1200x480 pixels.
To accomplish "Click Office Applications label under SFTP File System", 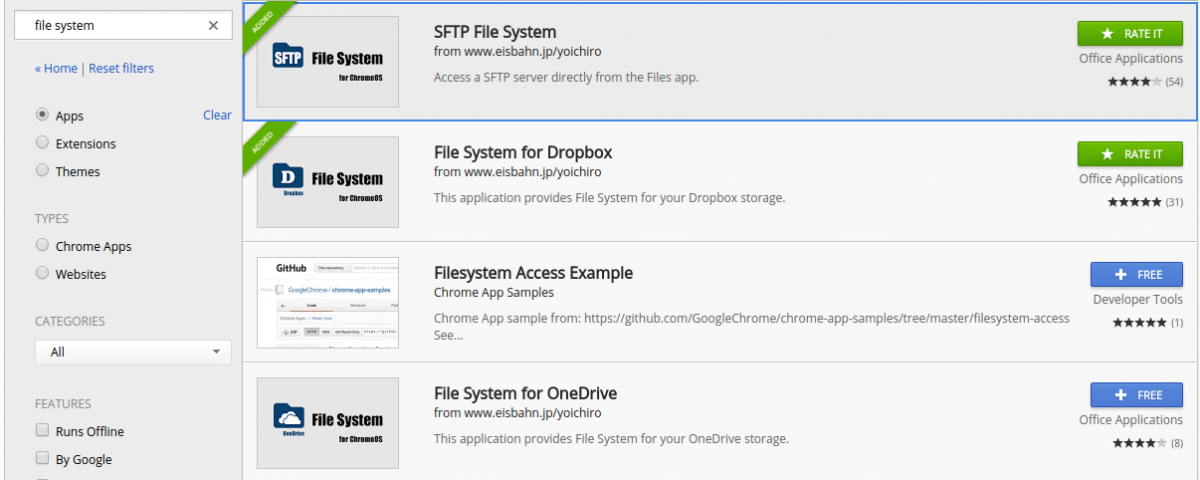I will [1131, 58].
